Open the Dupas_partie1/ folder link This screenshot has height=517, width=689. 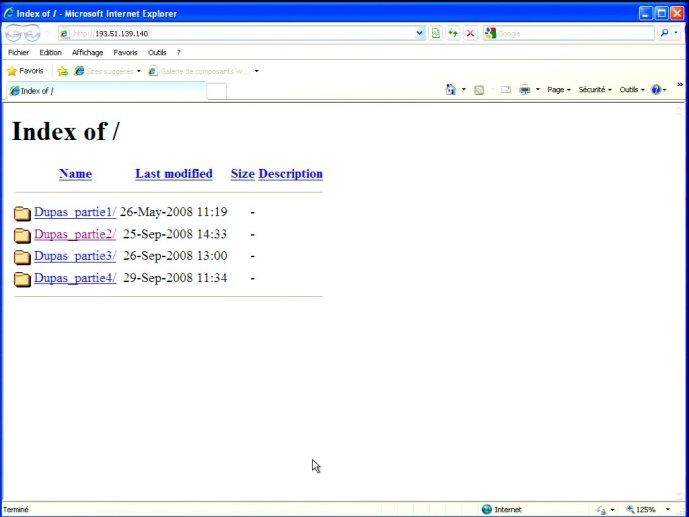pyautogui.click(x=75, y=212)
